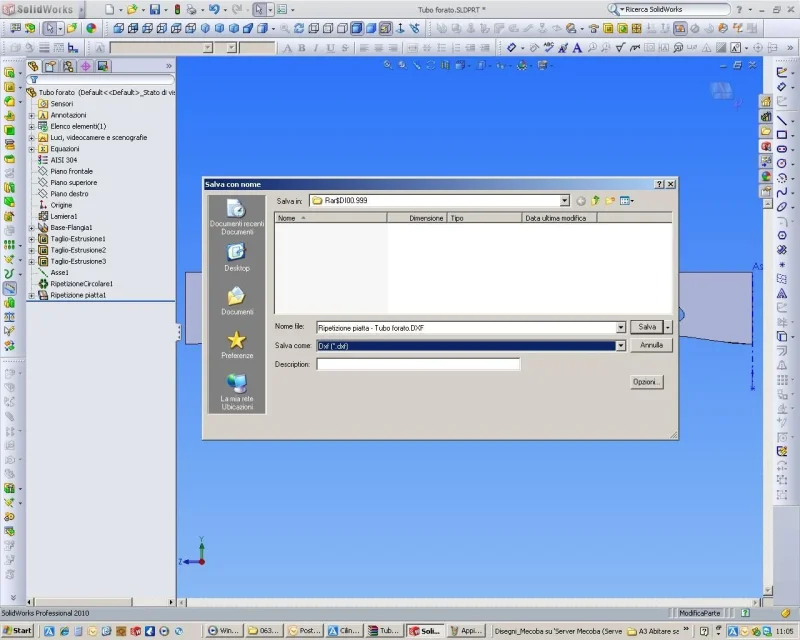Click the Up one level folder icon
This screenshot has width=800, height=640.
(x=595, y=201)
